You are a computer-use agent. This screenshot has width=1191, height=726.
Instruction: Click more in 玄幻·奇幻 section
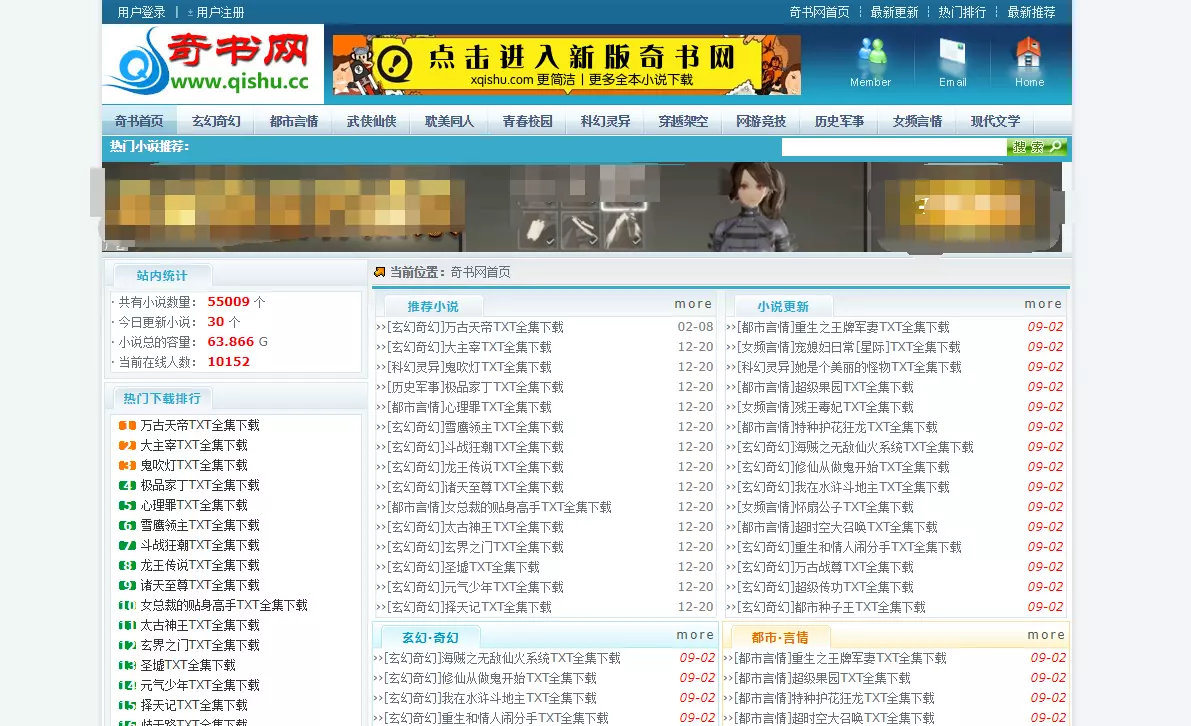coord(695,635)
